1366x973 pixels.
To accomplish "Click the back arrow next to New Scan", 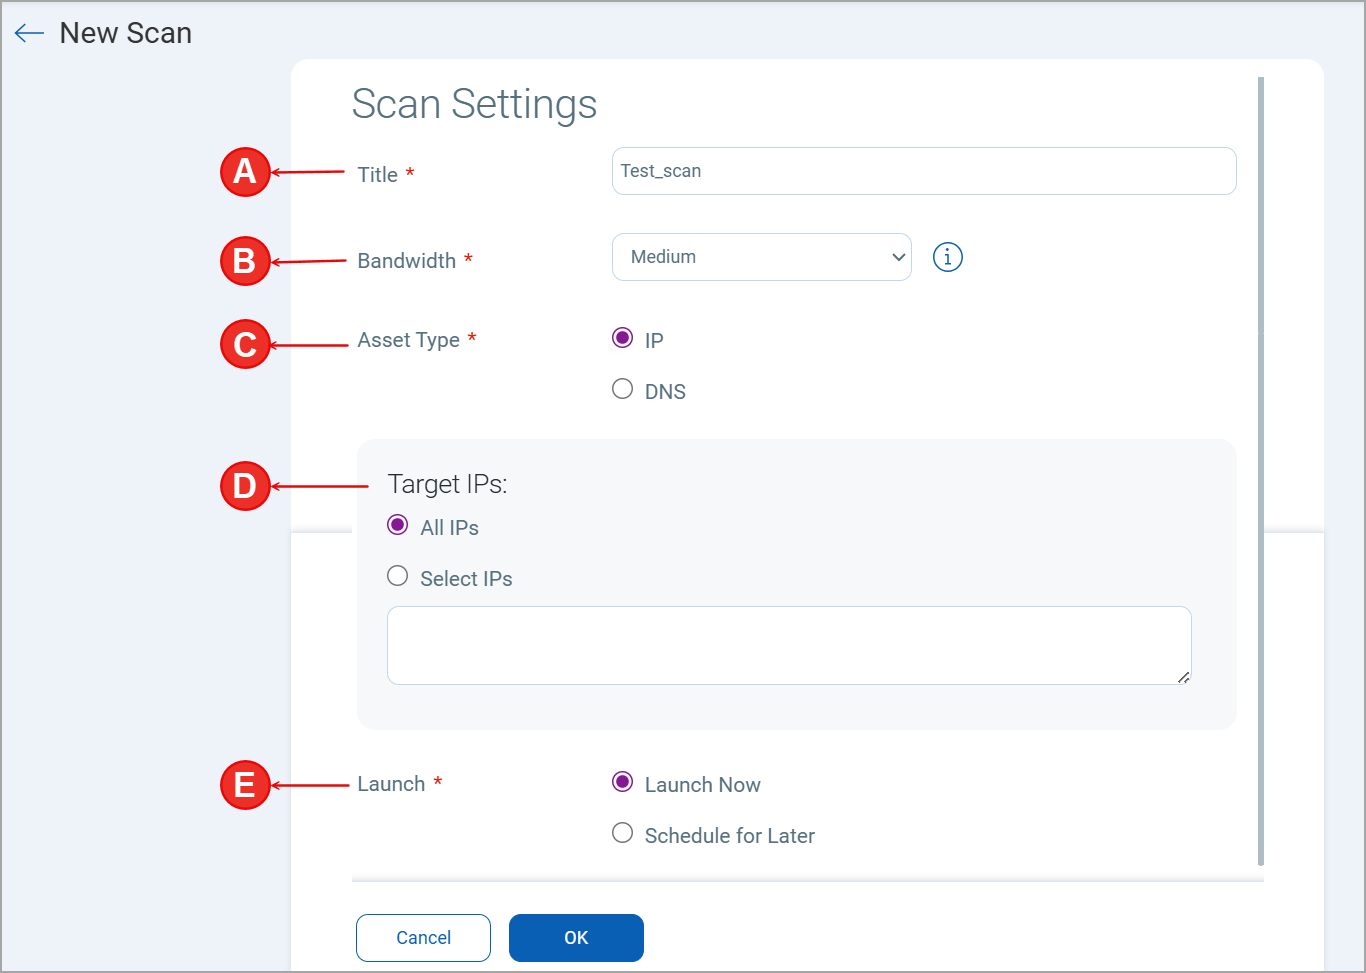I will (x=29, y=34).
